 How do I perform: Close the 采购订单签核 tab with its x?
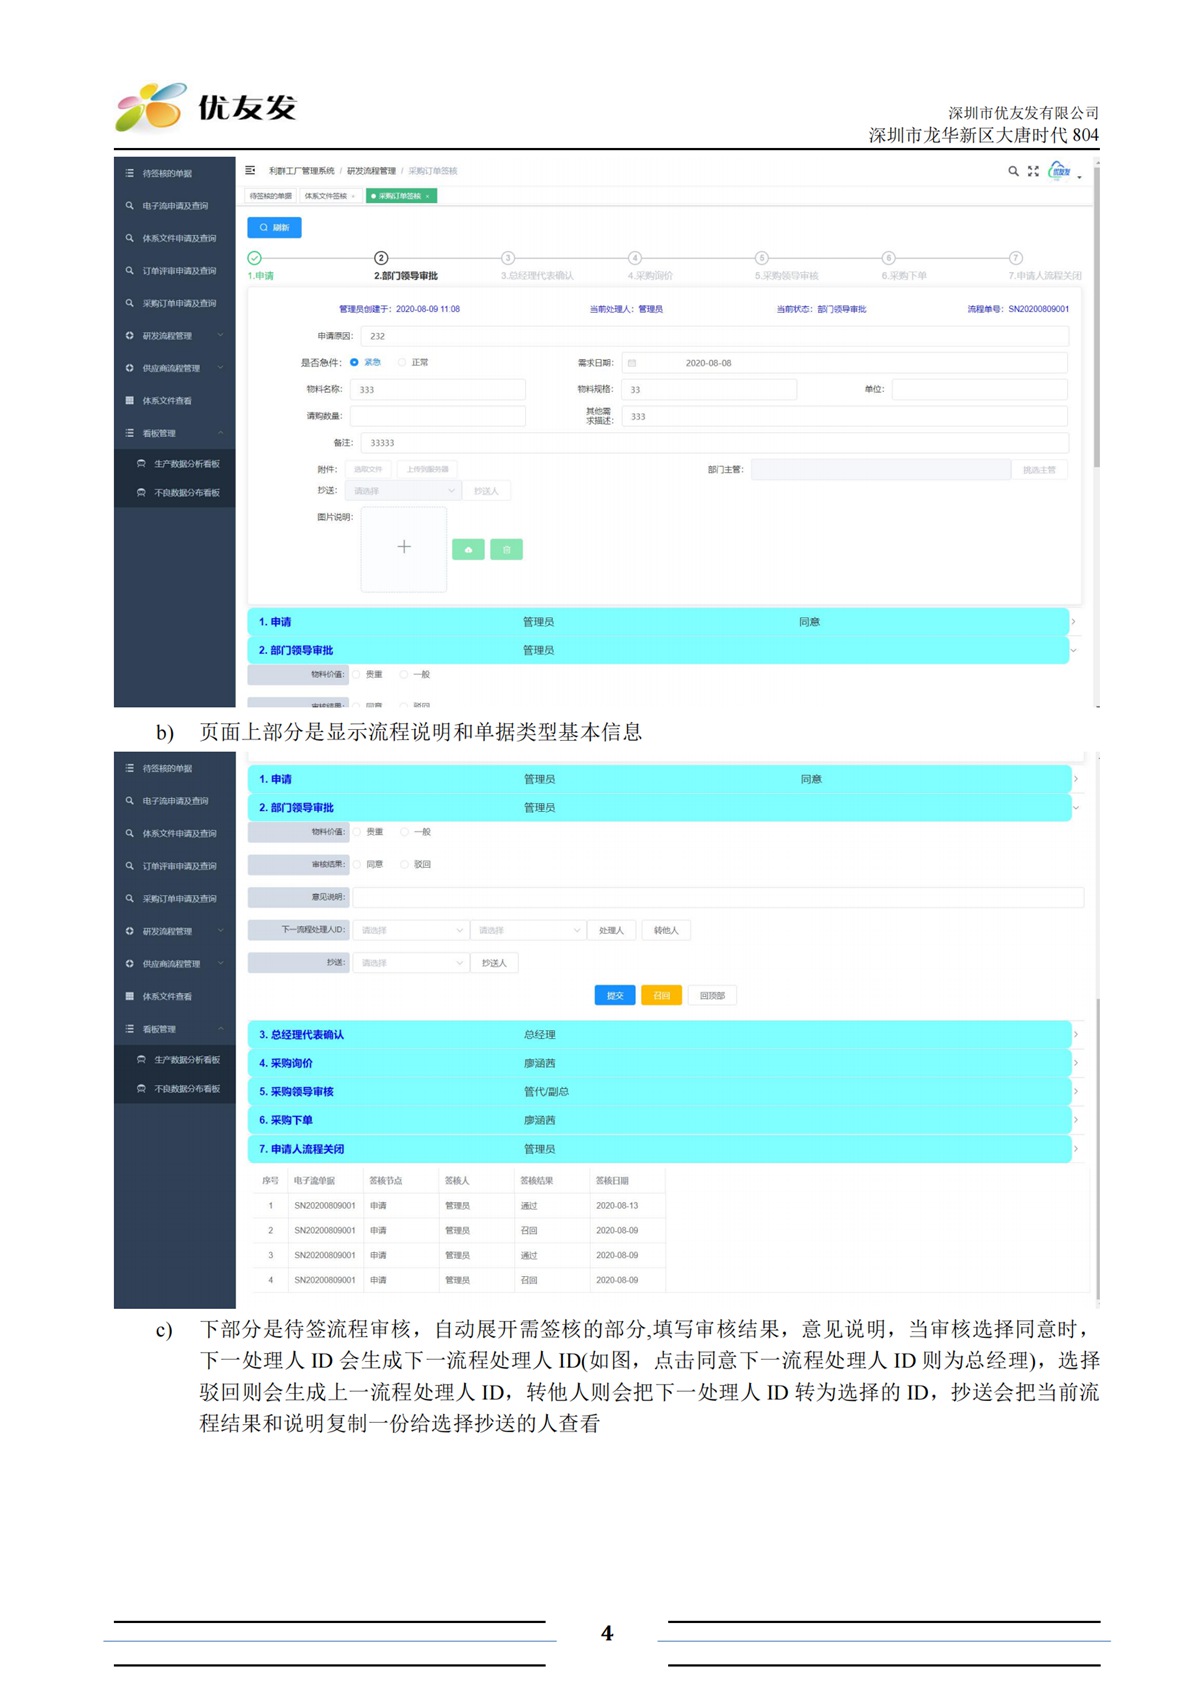(x=427, y=196)
